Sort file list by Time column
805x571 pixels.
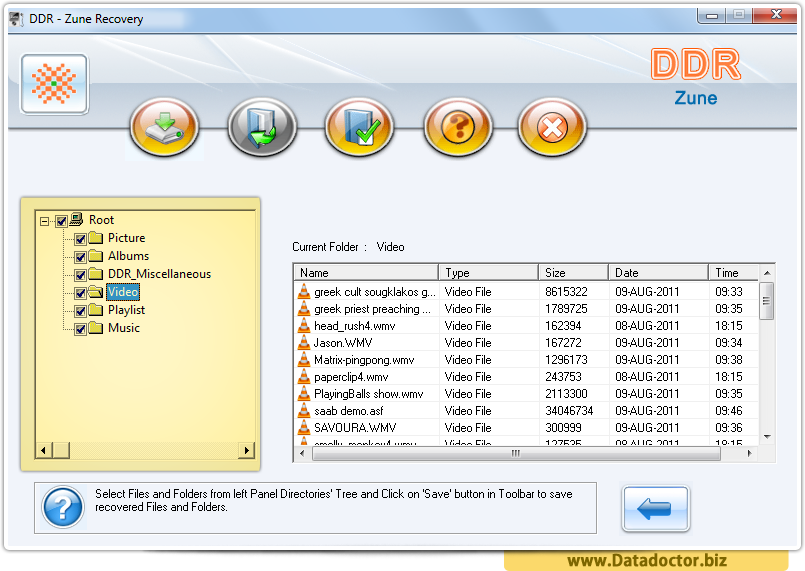[733, 273]
